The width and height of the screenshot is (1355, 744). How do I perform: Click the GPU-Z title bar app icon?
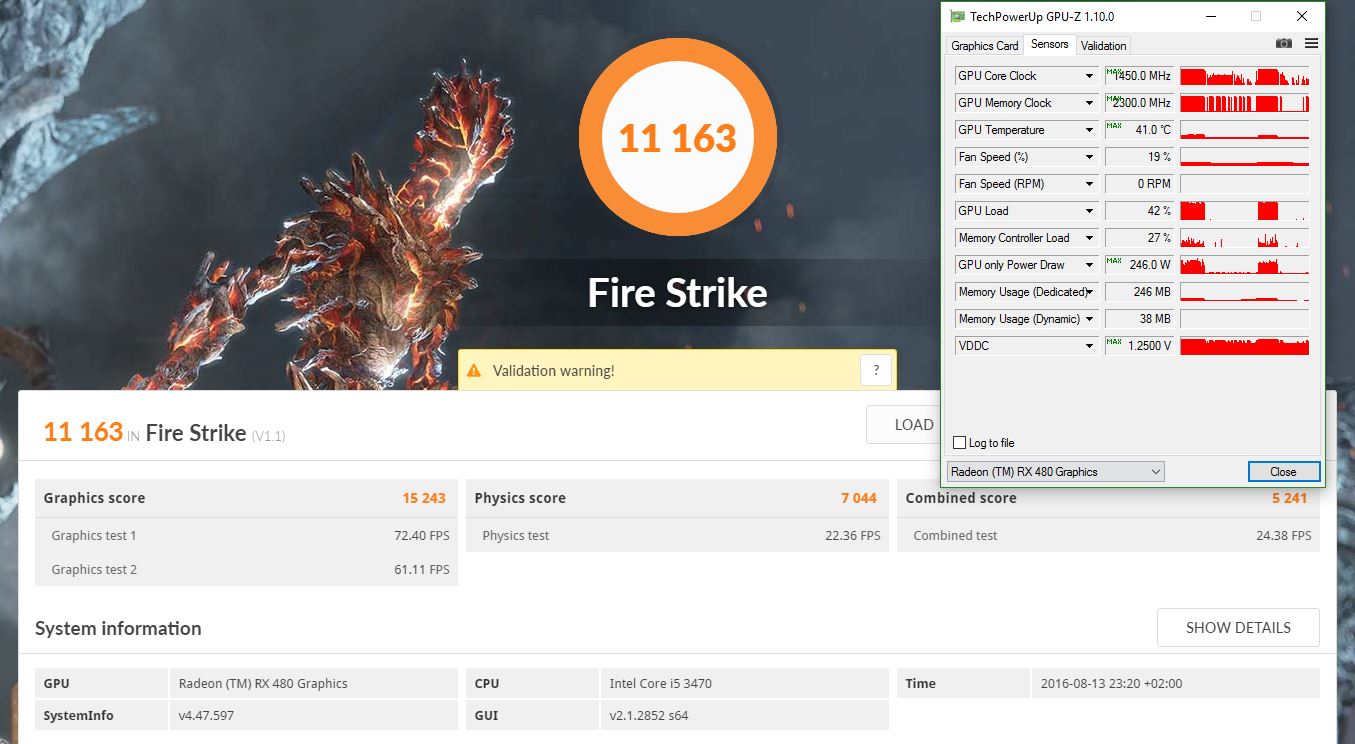958,16
